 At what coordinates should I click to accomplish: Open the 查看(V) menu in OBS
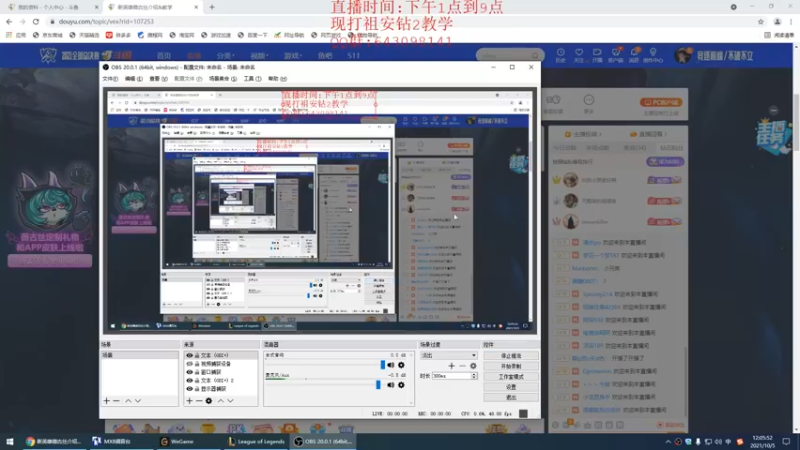click(158, 79)
